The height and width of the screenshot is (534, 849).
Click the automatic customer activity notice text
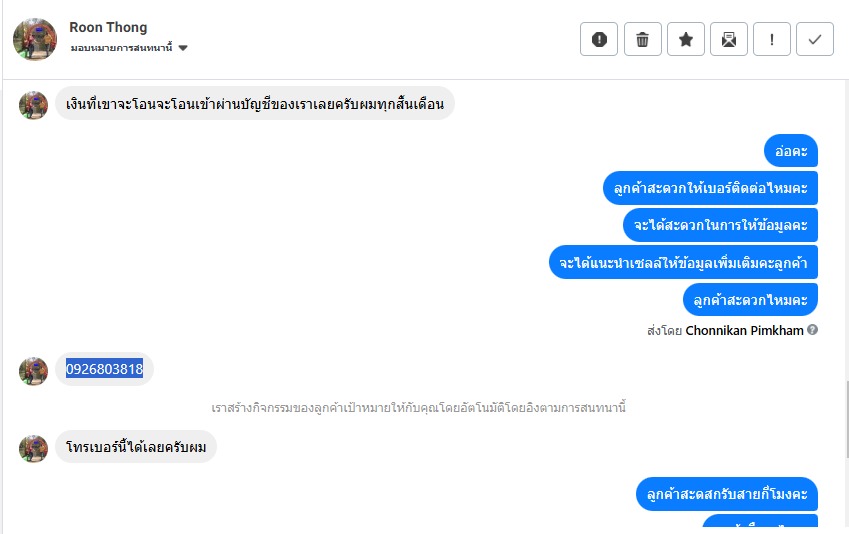[x=419, y=408]
